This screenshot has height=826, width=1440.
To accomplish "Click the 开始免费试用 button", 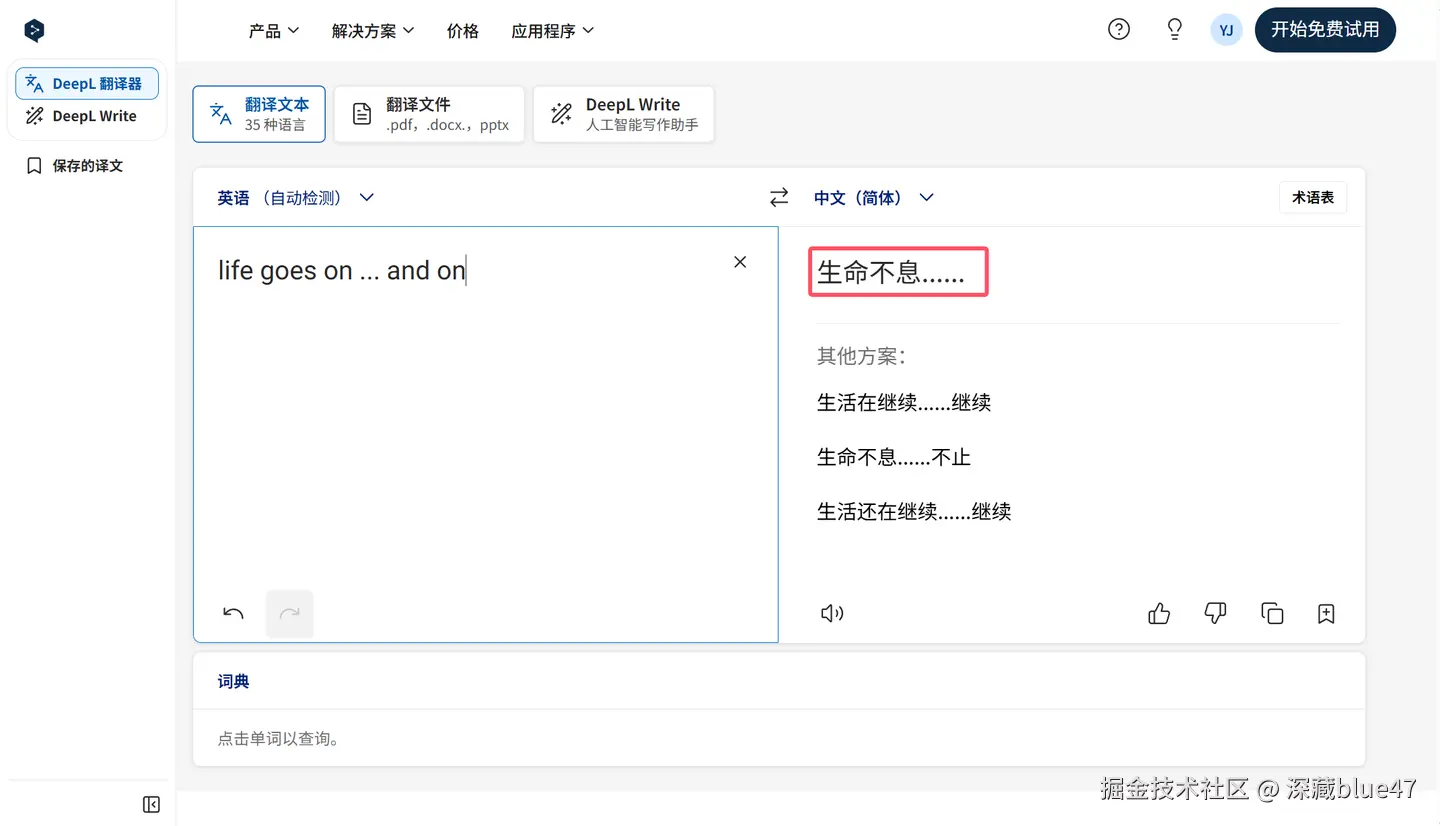I will click(1325, 29).
